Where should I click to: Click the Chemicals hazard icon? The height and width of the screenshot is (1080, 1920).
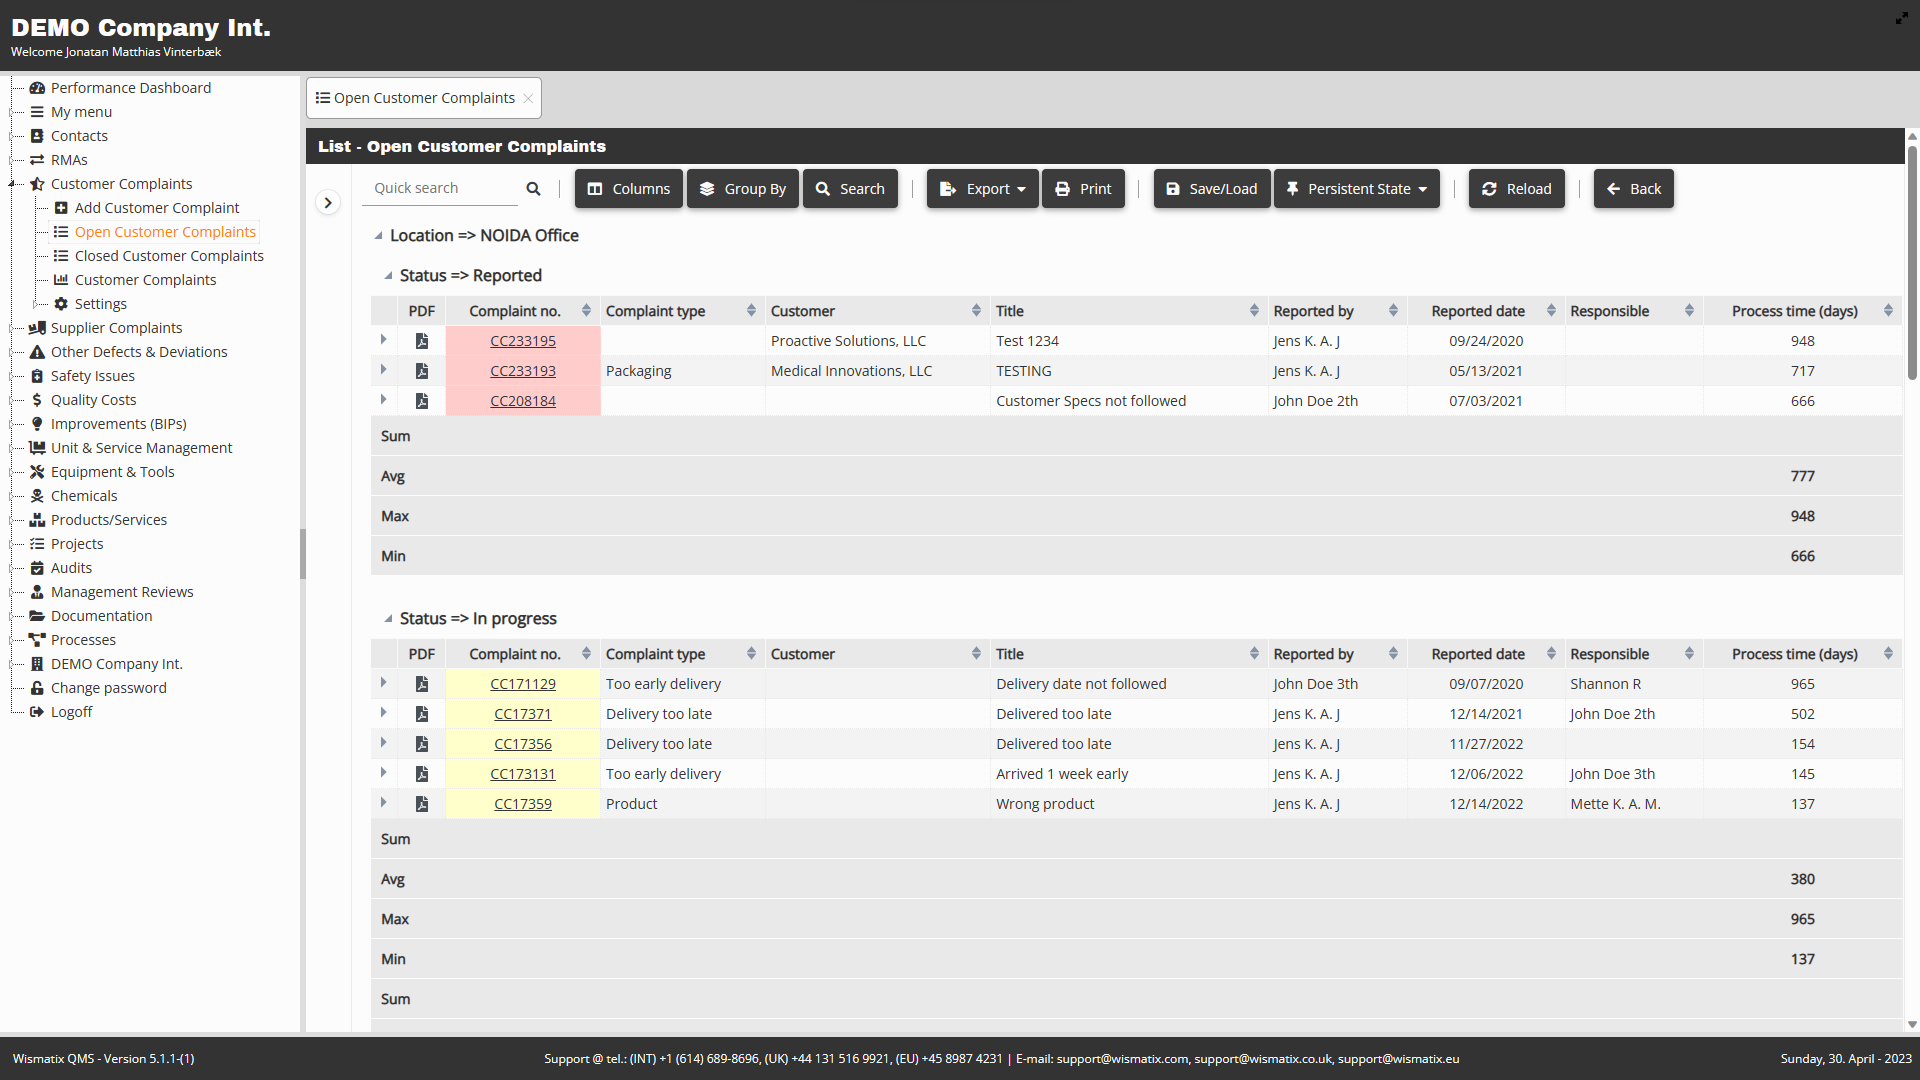37,496
